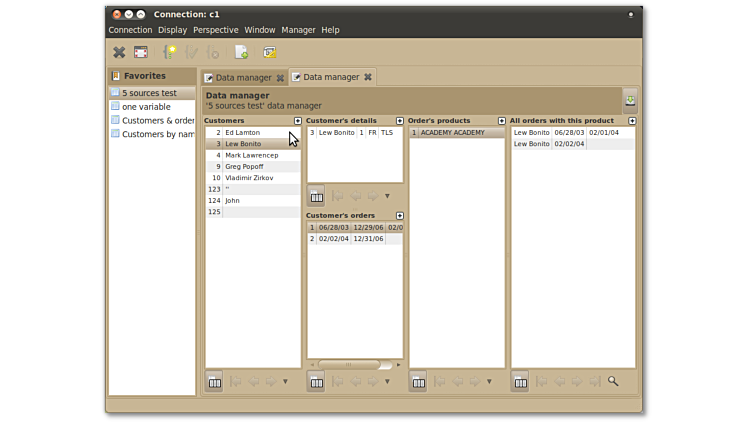Toggle the table view button under Customer's orders

[x=316, y=381]
